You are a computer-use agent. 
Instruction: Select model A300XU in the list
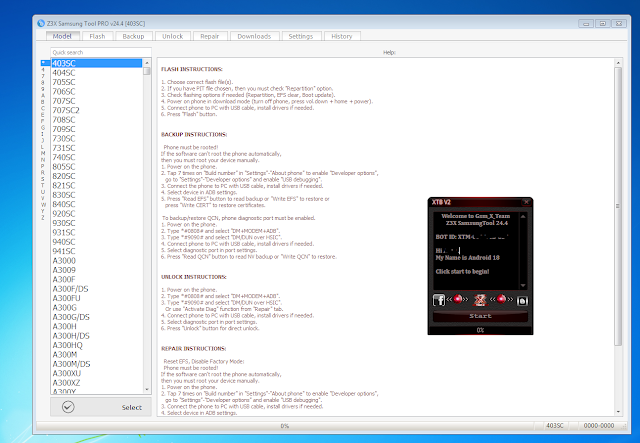pos(96,373)
